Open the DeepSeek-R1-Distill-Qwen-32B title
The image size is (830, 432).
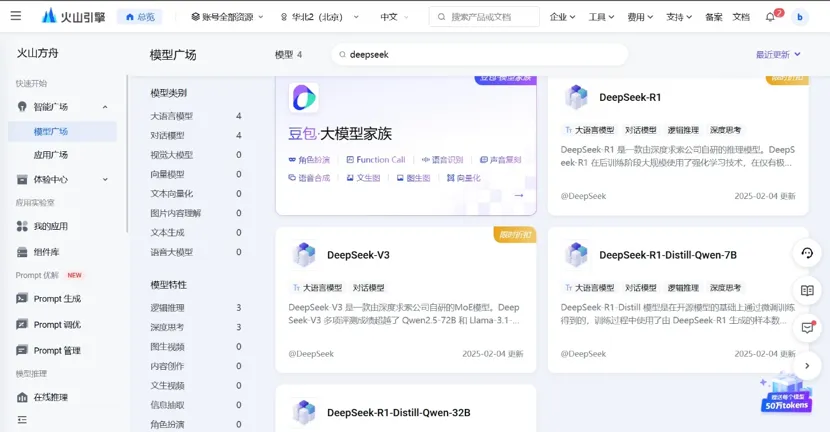[x=399, y=412]
